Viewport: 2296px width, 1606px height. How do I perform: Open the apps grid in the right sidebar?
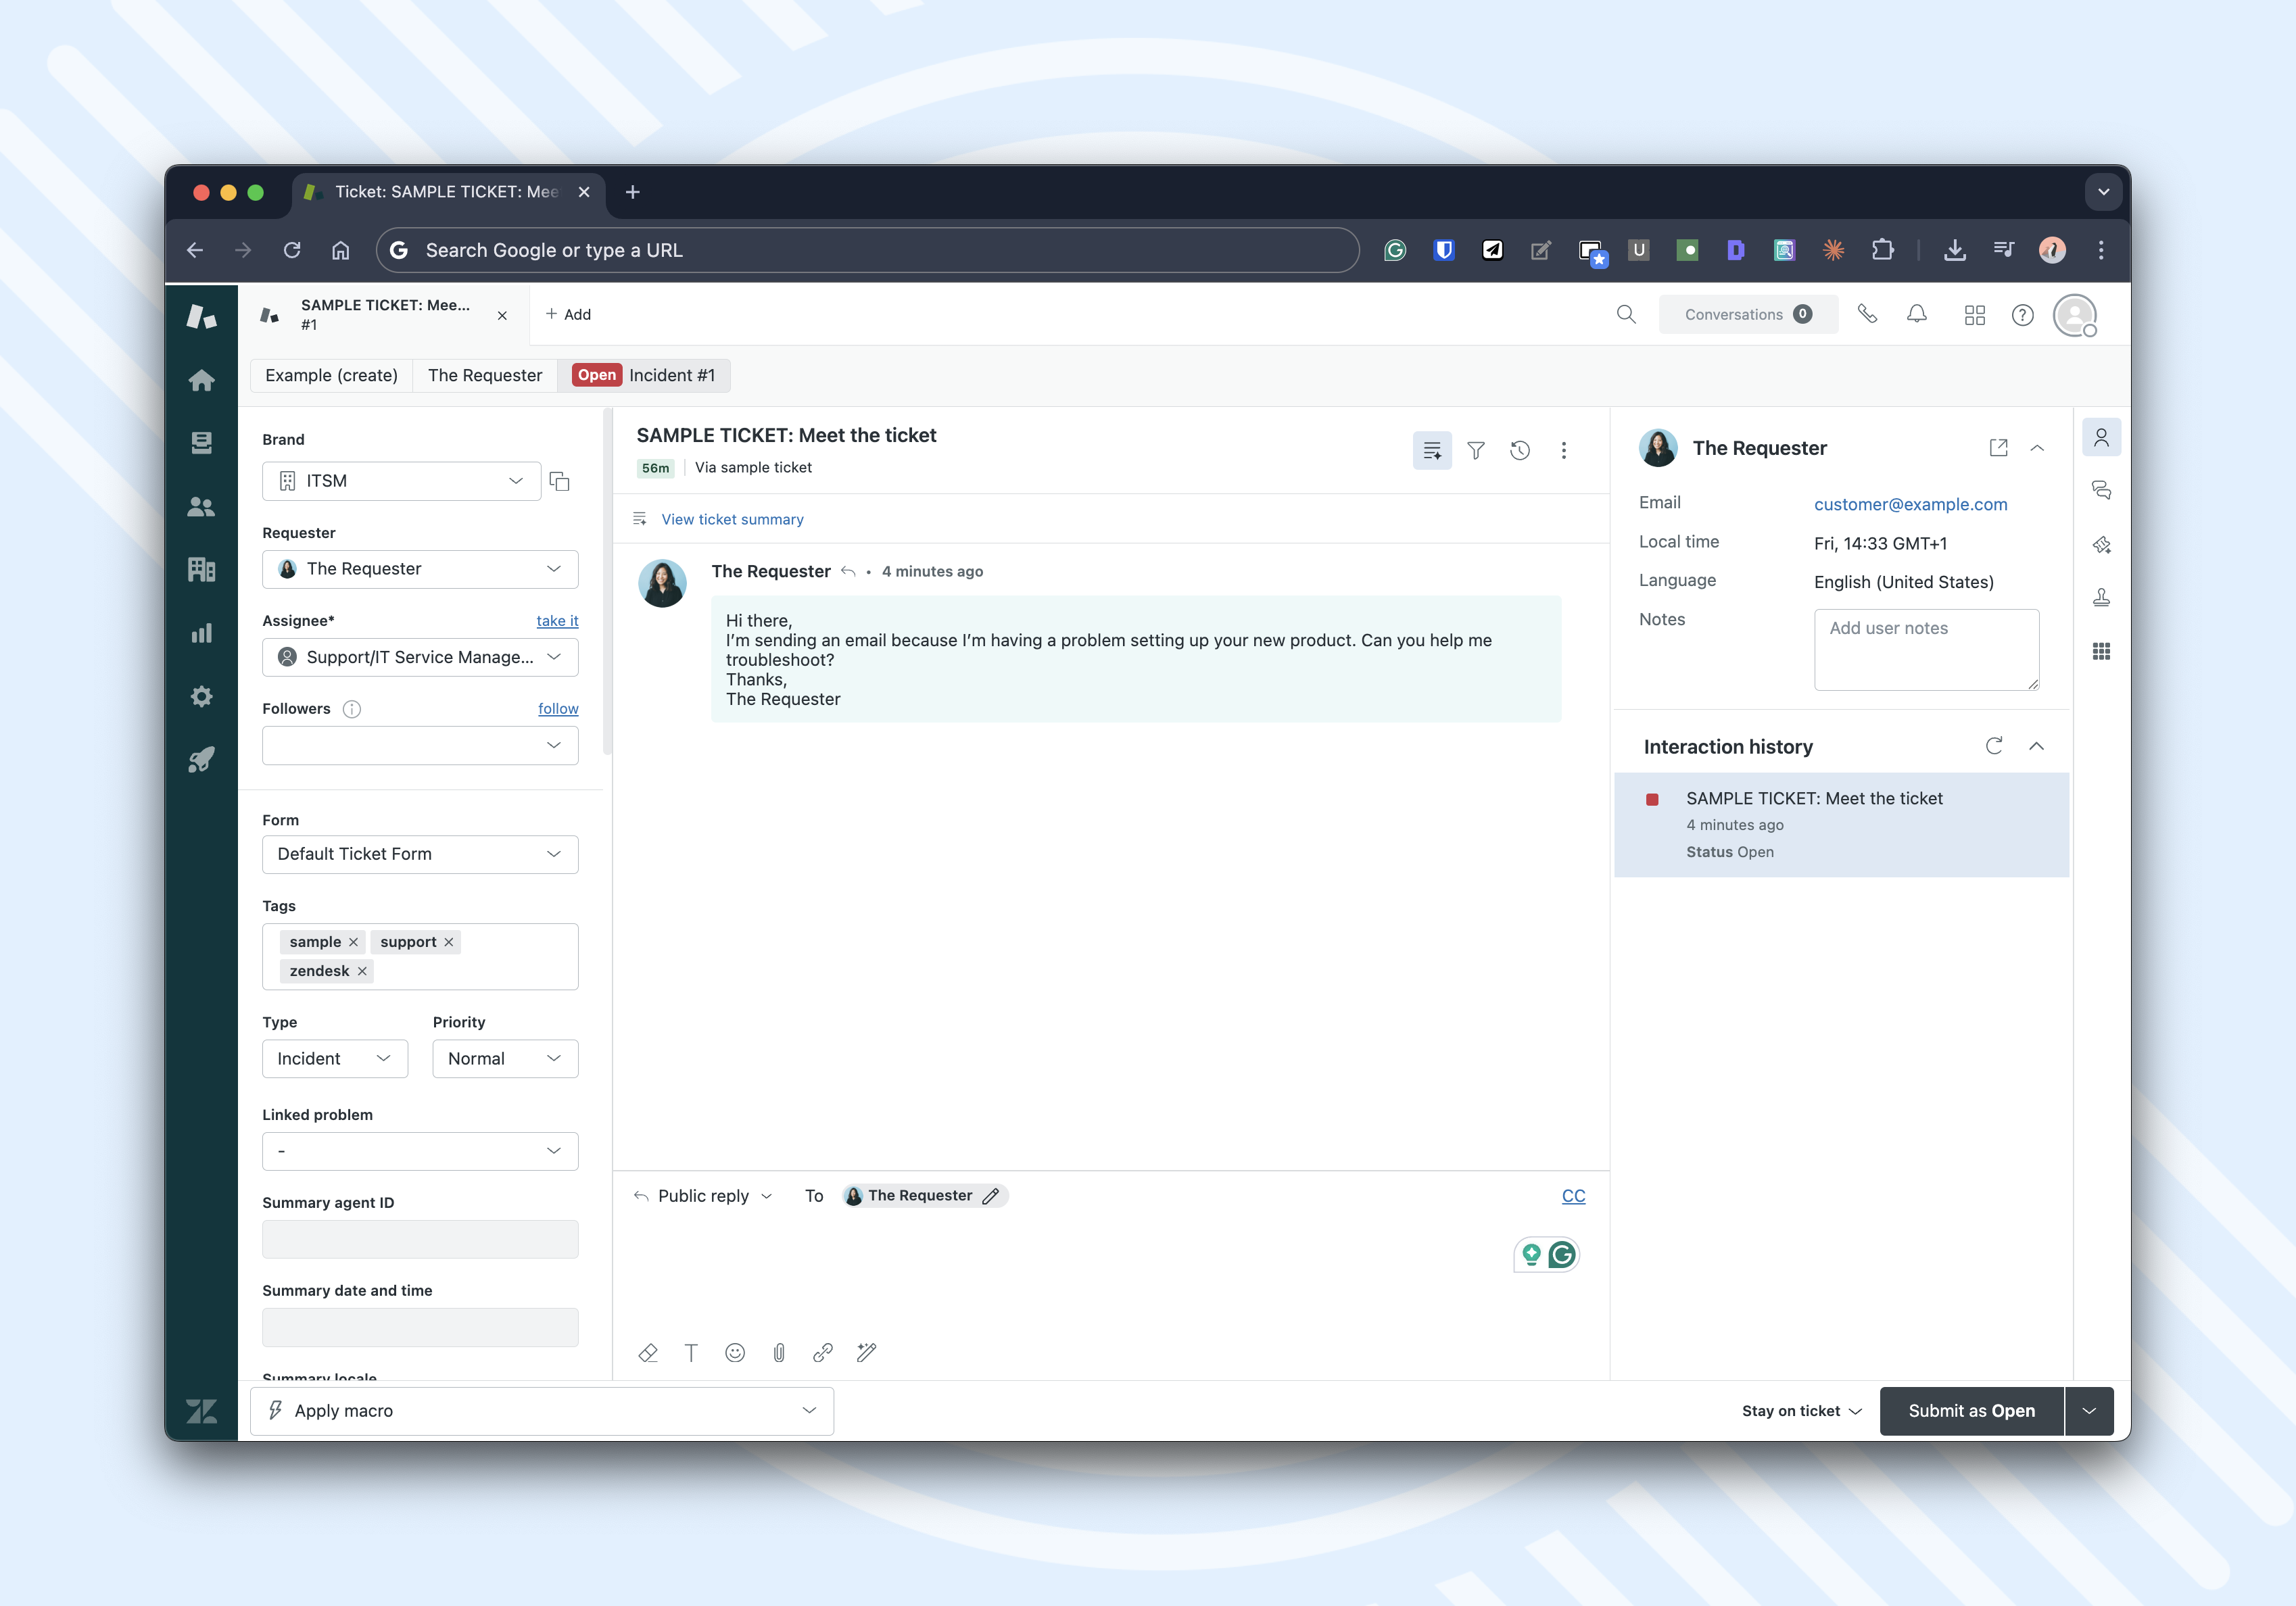pyautogui.click(x=2102, y=651)
